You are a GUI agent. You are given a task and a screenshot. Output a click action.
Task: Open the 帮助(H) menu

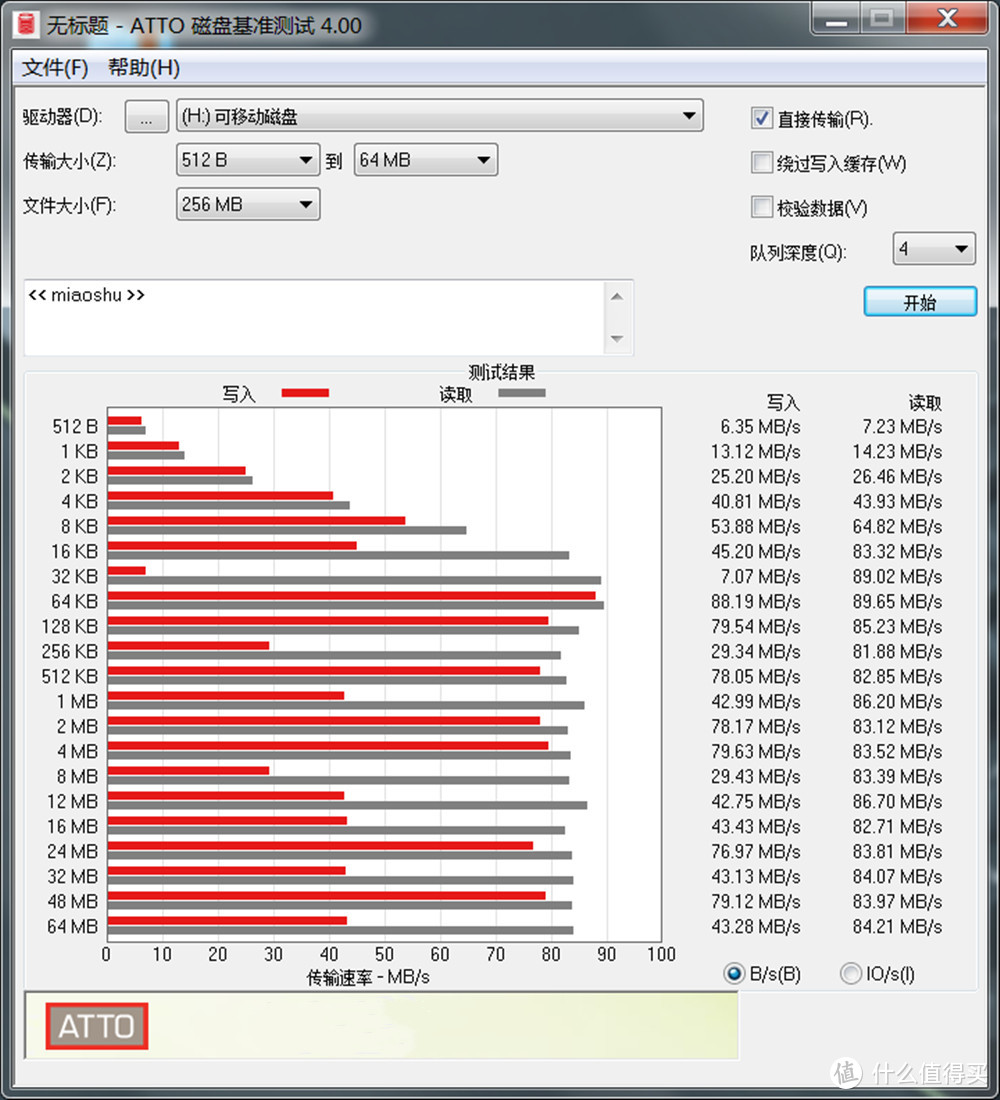144,68
